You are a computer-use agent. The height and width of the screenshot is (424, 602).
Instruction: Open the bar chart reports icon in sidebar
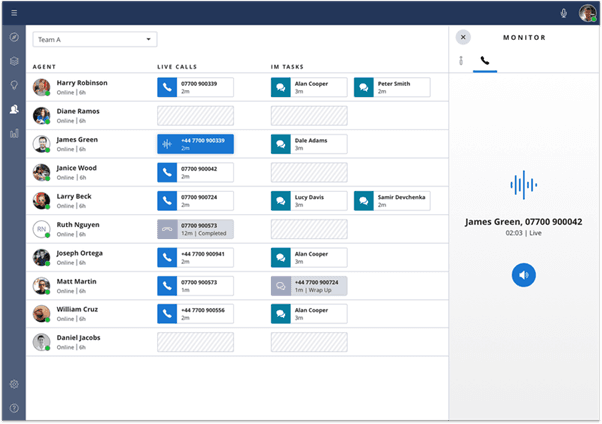pyautogui.click(x=14, y=133)
